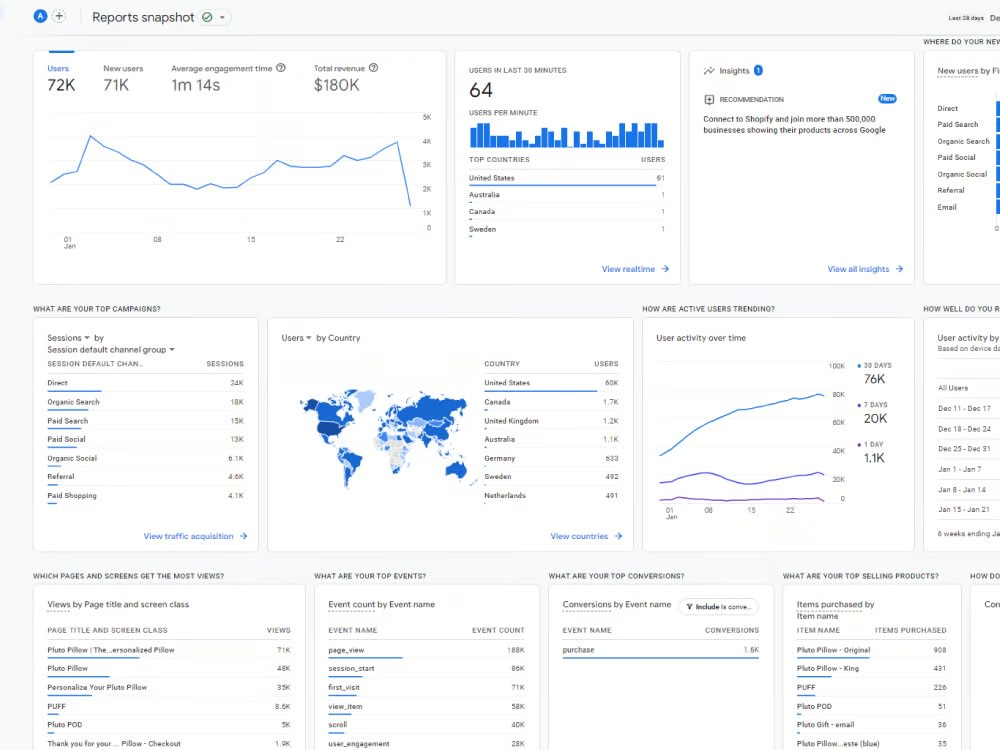Click the 30 DAYS legend dot
This screenshot has width=1000, height=750.
pyautogui.click(x=859, y=366)
